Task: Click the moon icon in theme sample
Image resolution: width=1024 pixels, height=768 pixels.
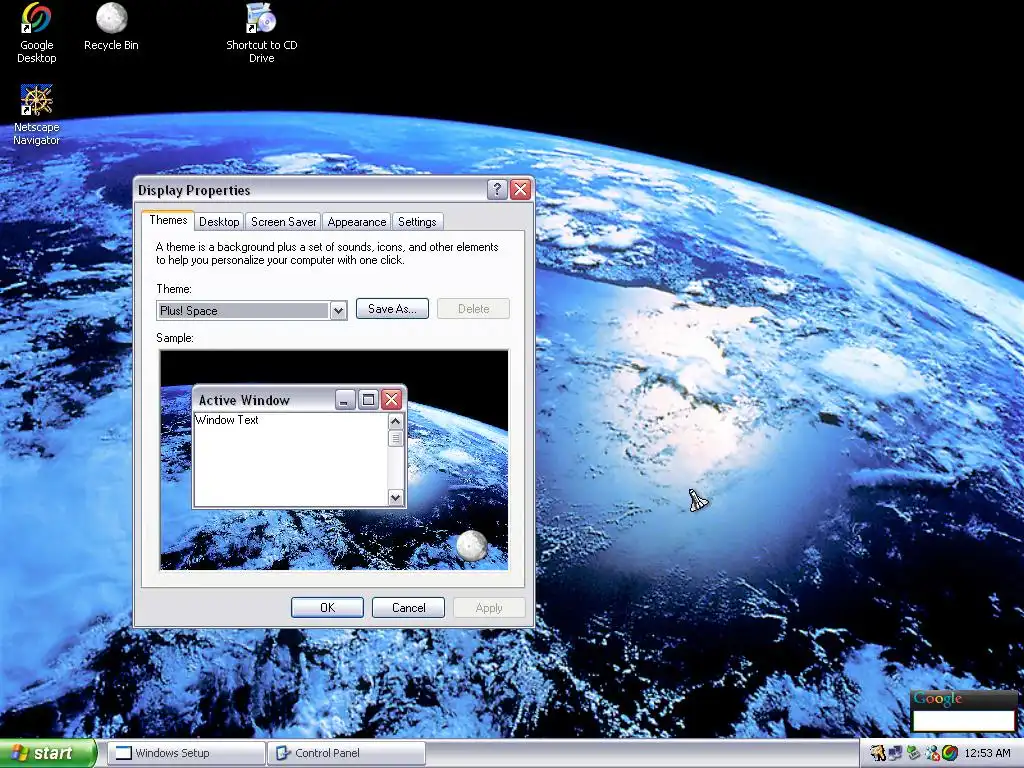Action: tap(472, 546)
